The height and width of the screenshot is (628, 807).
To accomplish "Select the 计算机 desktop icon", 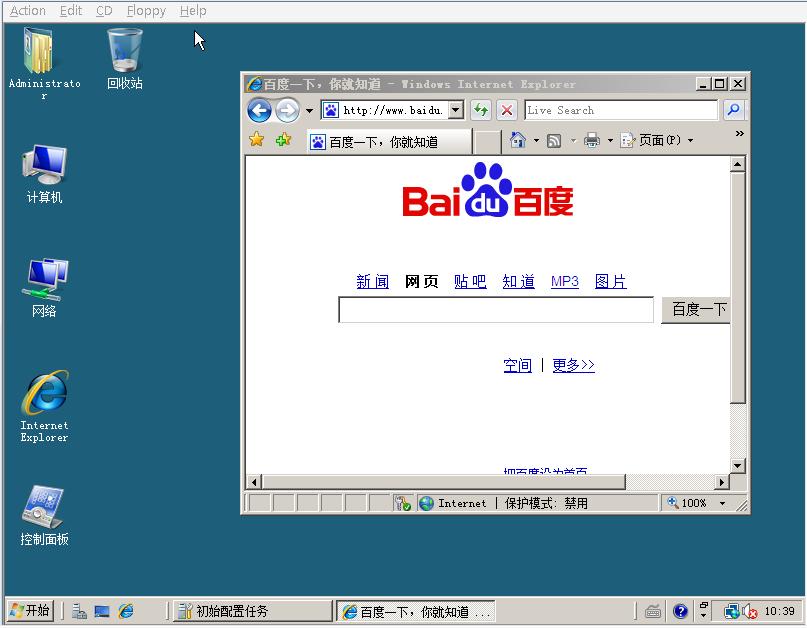I will (x=44, y=174).
